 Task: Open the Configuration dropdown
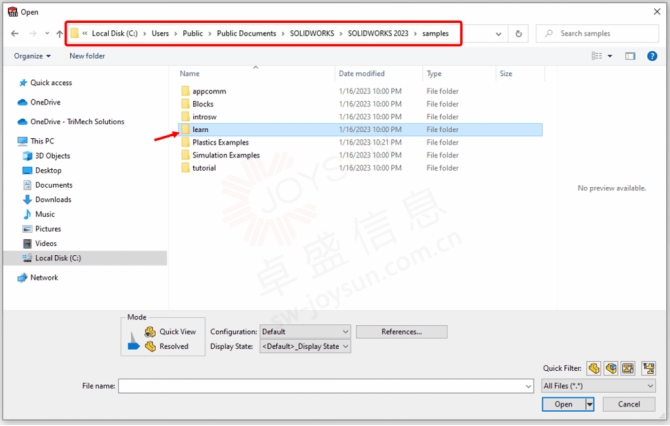point(305,332)
